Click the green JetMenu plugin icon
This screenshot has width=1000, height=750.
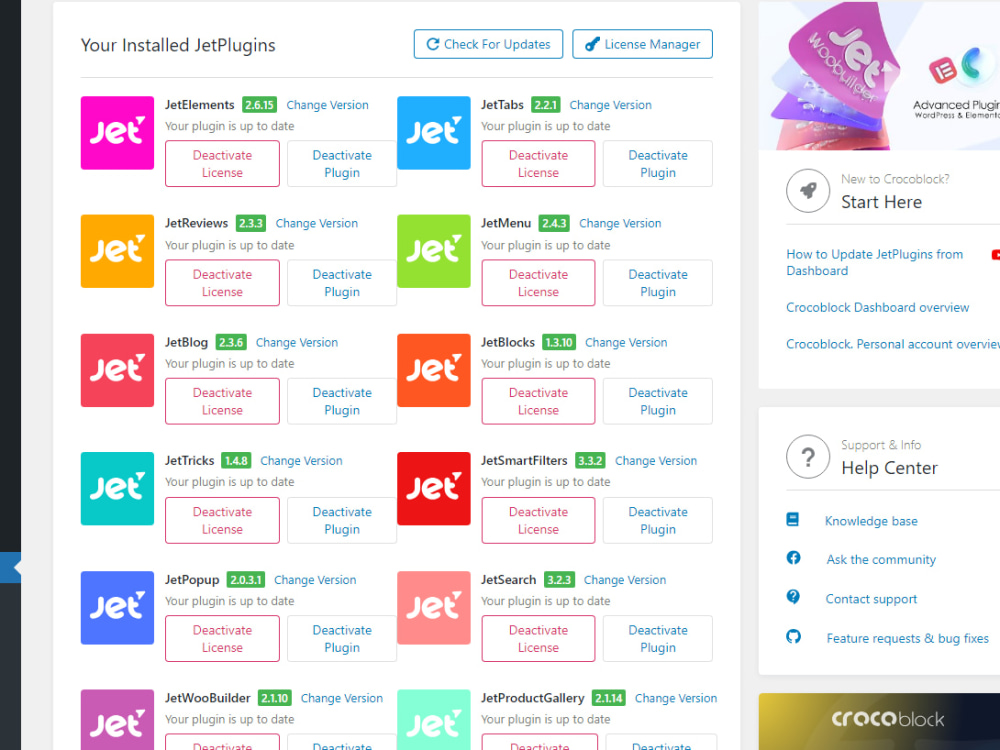[433, 251]
